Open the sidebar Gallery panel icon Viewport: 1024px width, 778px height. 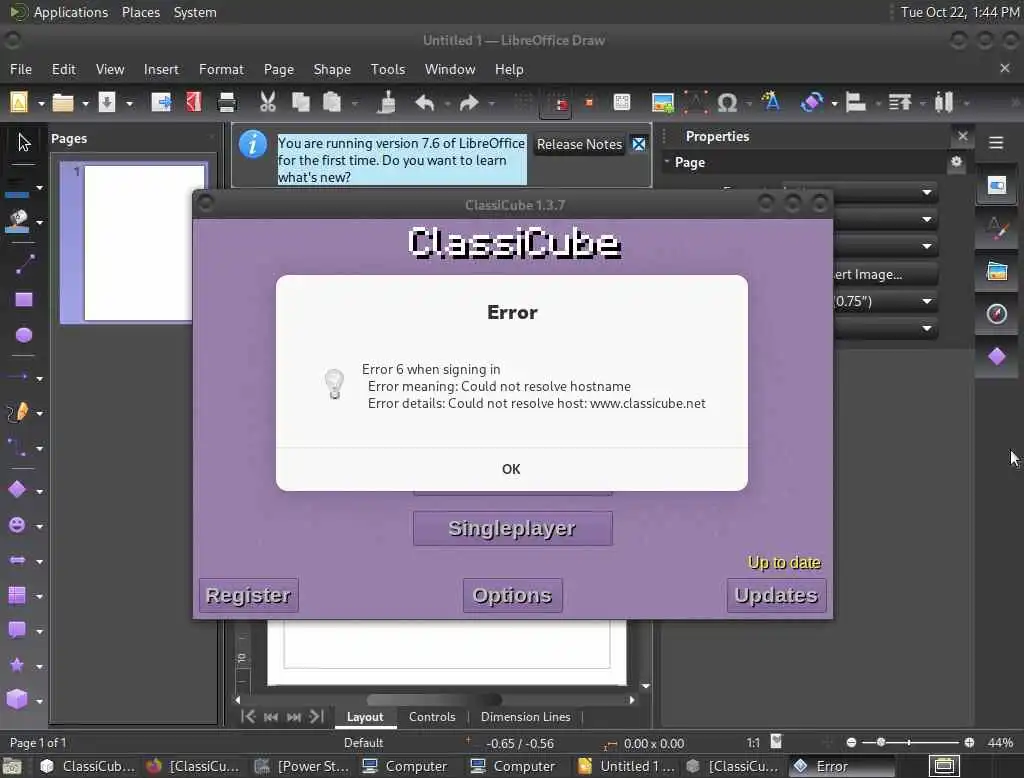[997, 271]
